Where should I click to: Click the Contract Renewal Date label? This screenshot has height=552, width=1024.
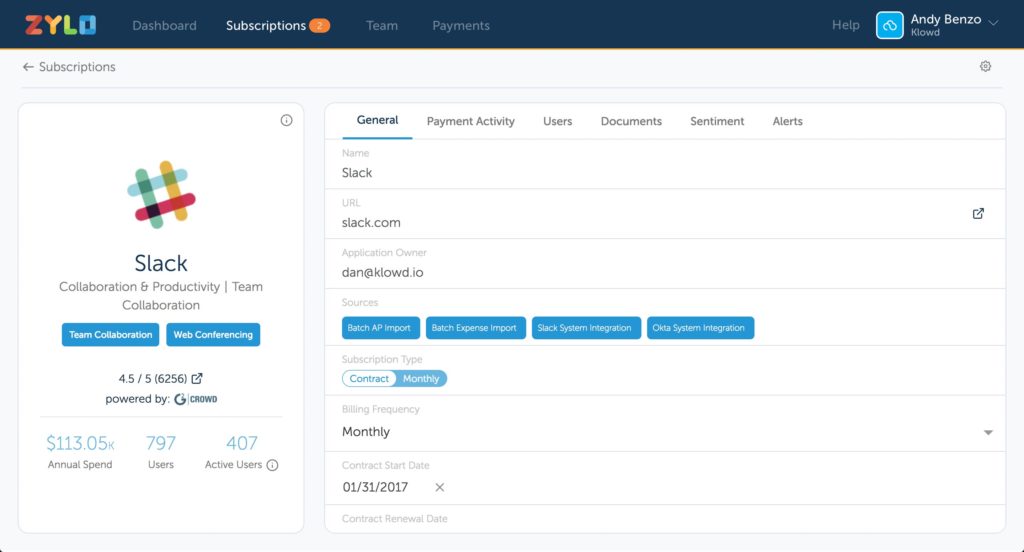click(394, 519)
